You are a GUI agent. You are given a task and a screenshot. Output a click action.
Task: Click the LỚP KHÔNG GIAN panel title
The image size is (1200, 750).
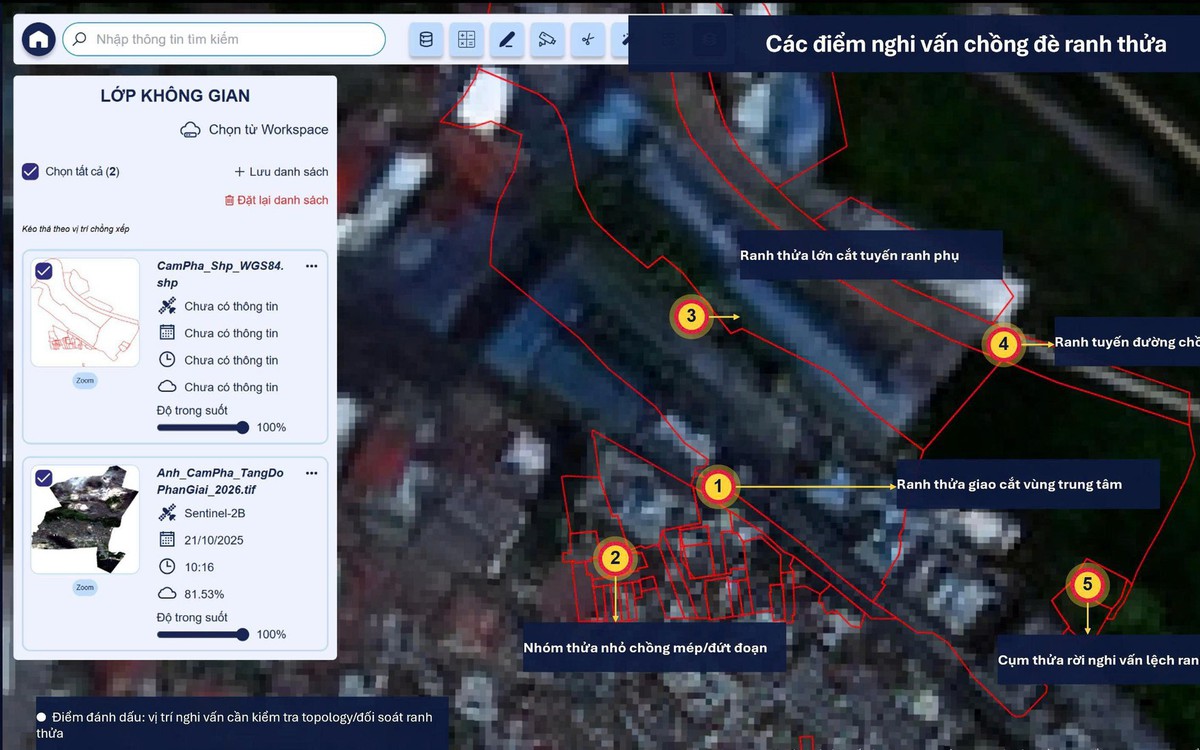click(175, 96)
